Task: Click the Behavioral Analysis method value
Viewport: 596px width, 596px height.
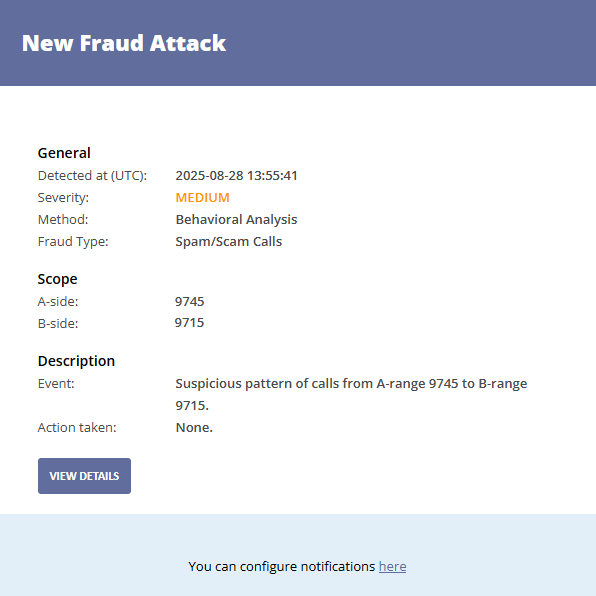Action: pos(236,220)
